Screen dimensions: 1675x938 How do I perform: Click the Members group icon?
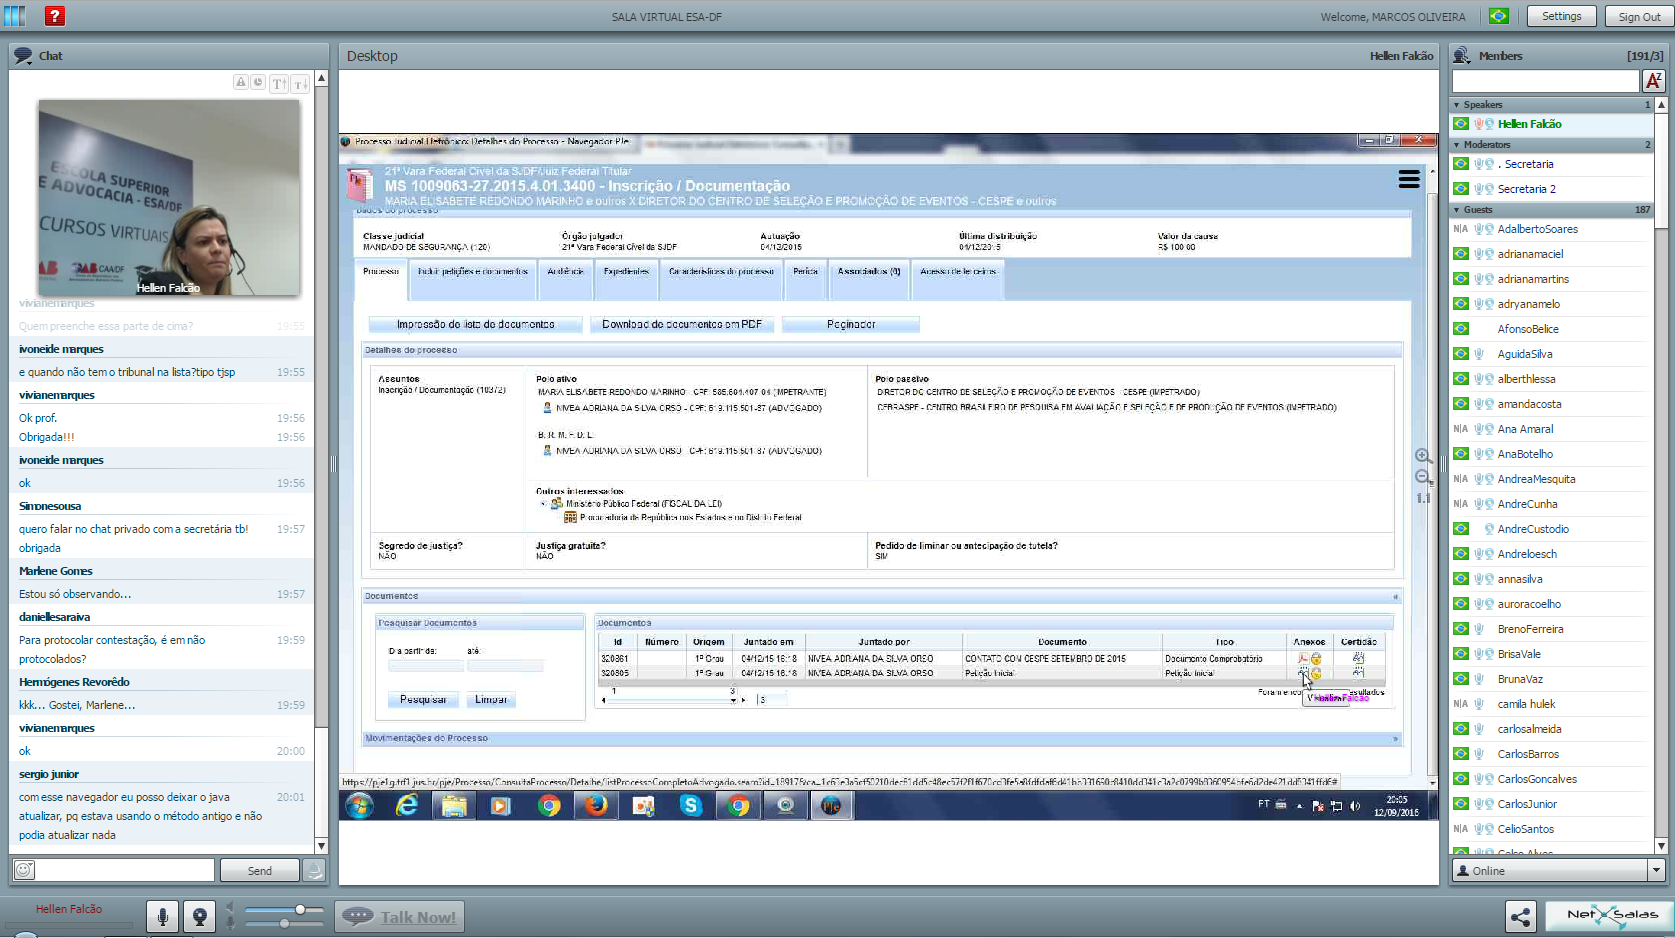[x=1462, y=56]
